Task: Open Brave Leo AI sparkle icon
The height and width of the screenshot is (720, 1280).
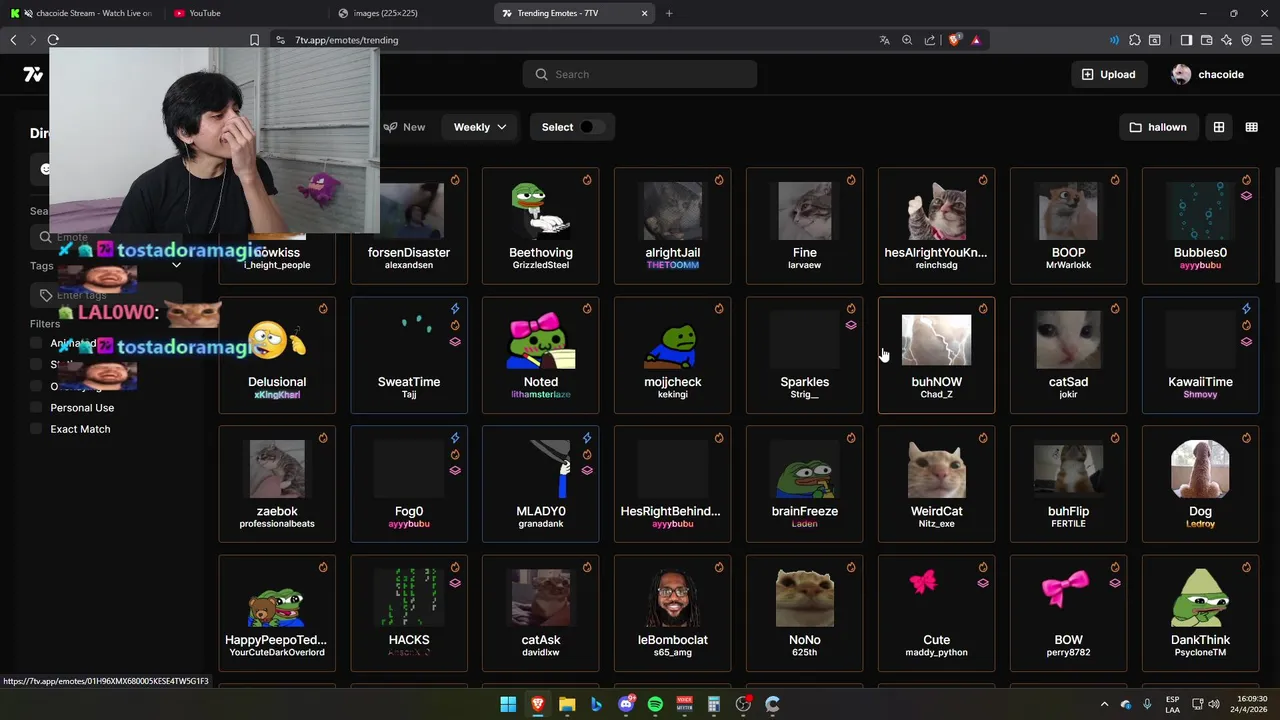Action: 1226,40
